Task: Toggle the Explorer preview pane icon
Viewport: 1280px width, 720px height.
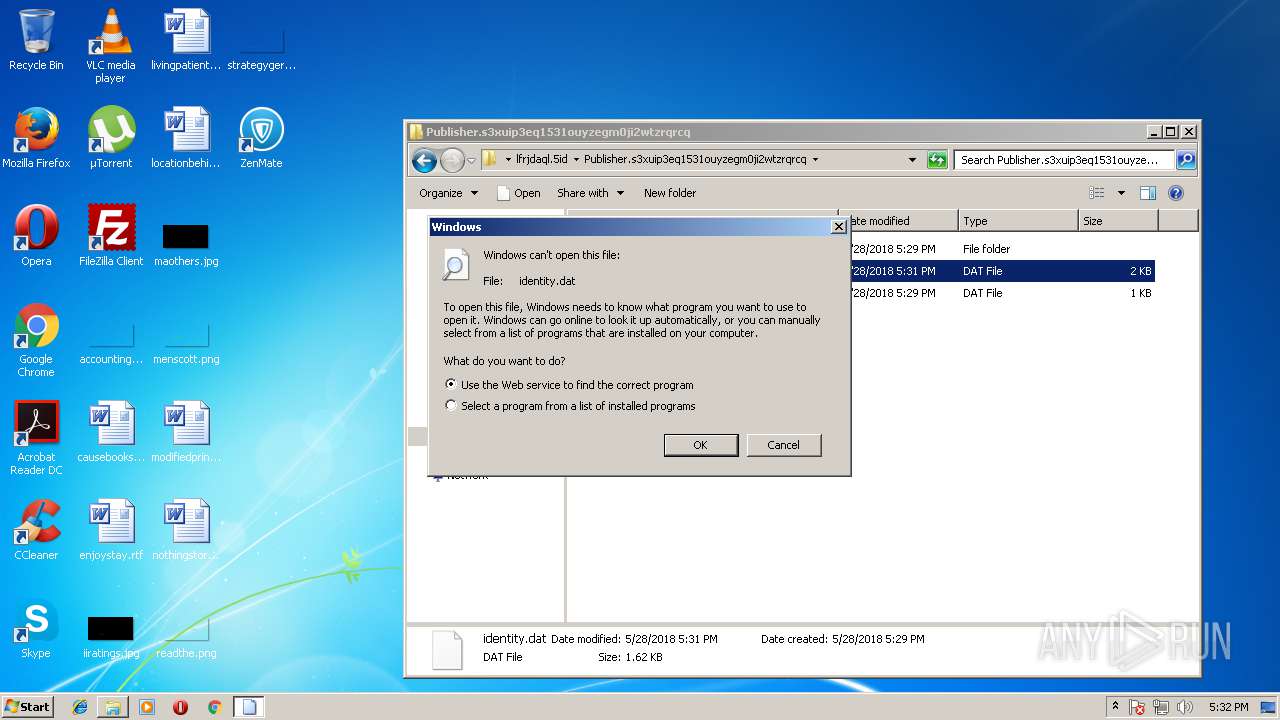Action: [x=1148, y=193]
